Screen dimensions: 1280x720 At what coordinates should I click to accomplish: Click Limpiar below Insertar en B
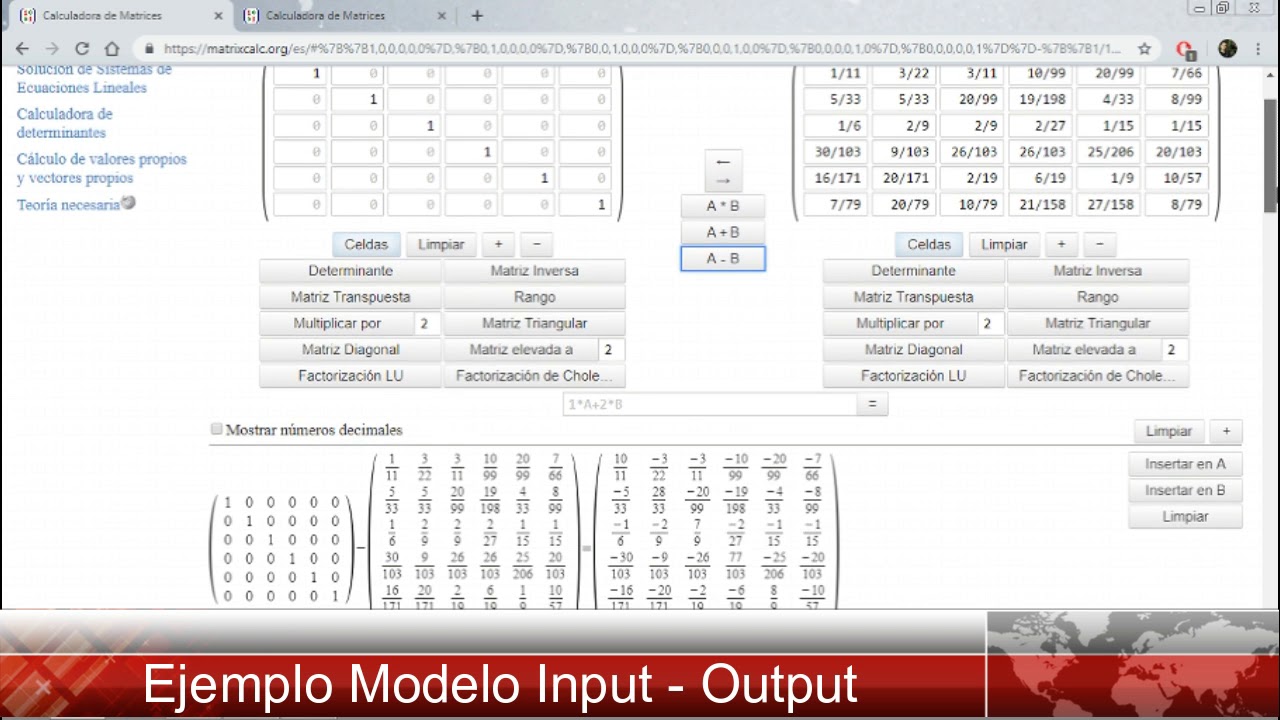click(1185, 517)
